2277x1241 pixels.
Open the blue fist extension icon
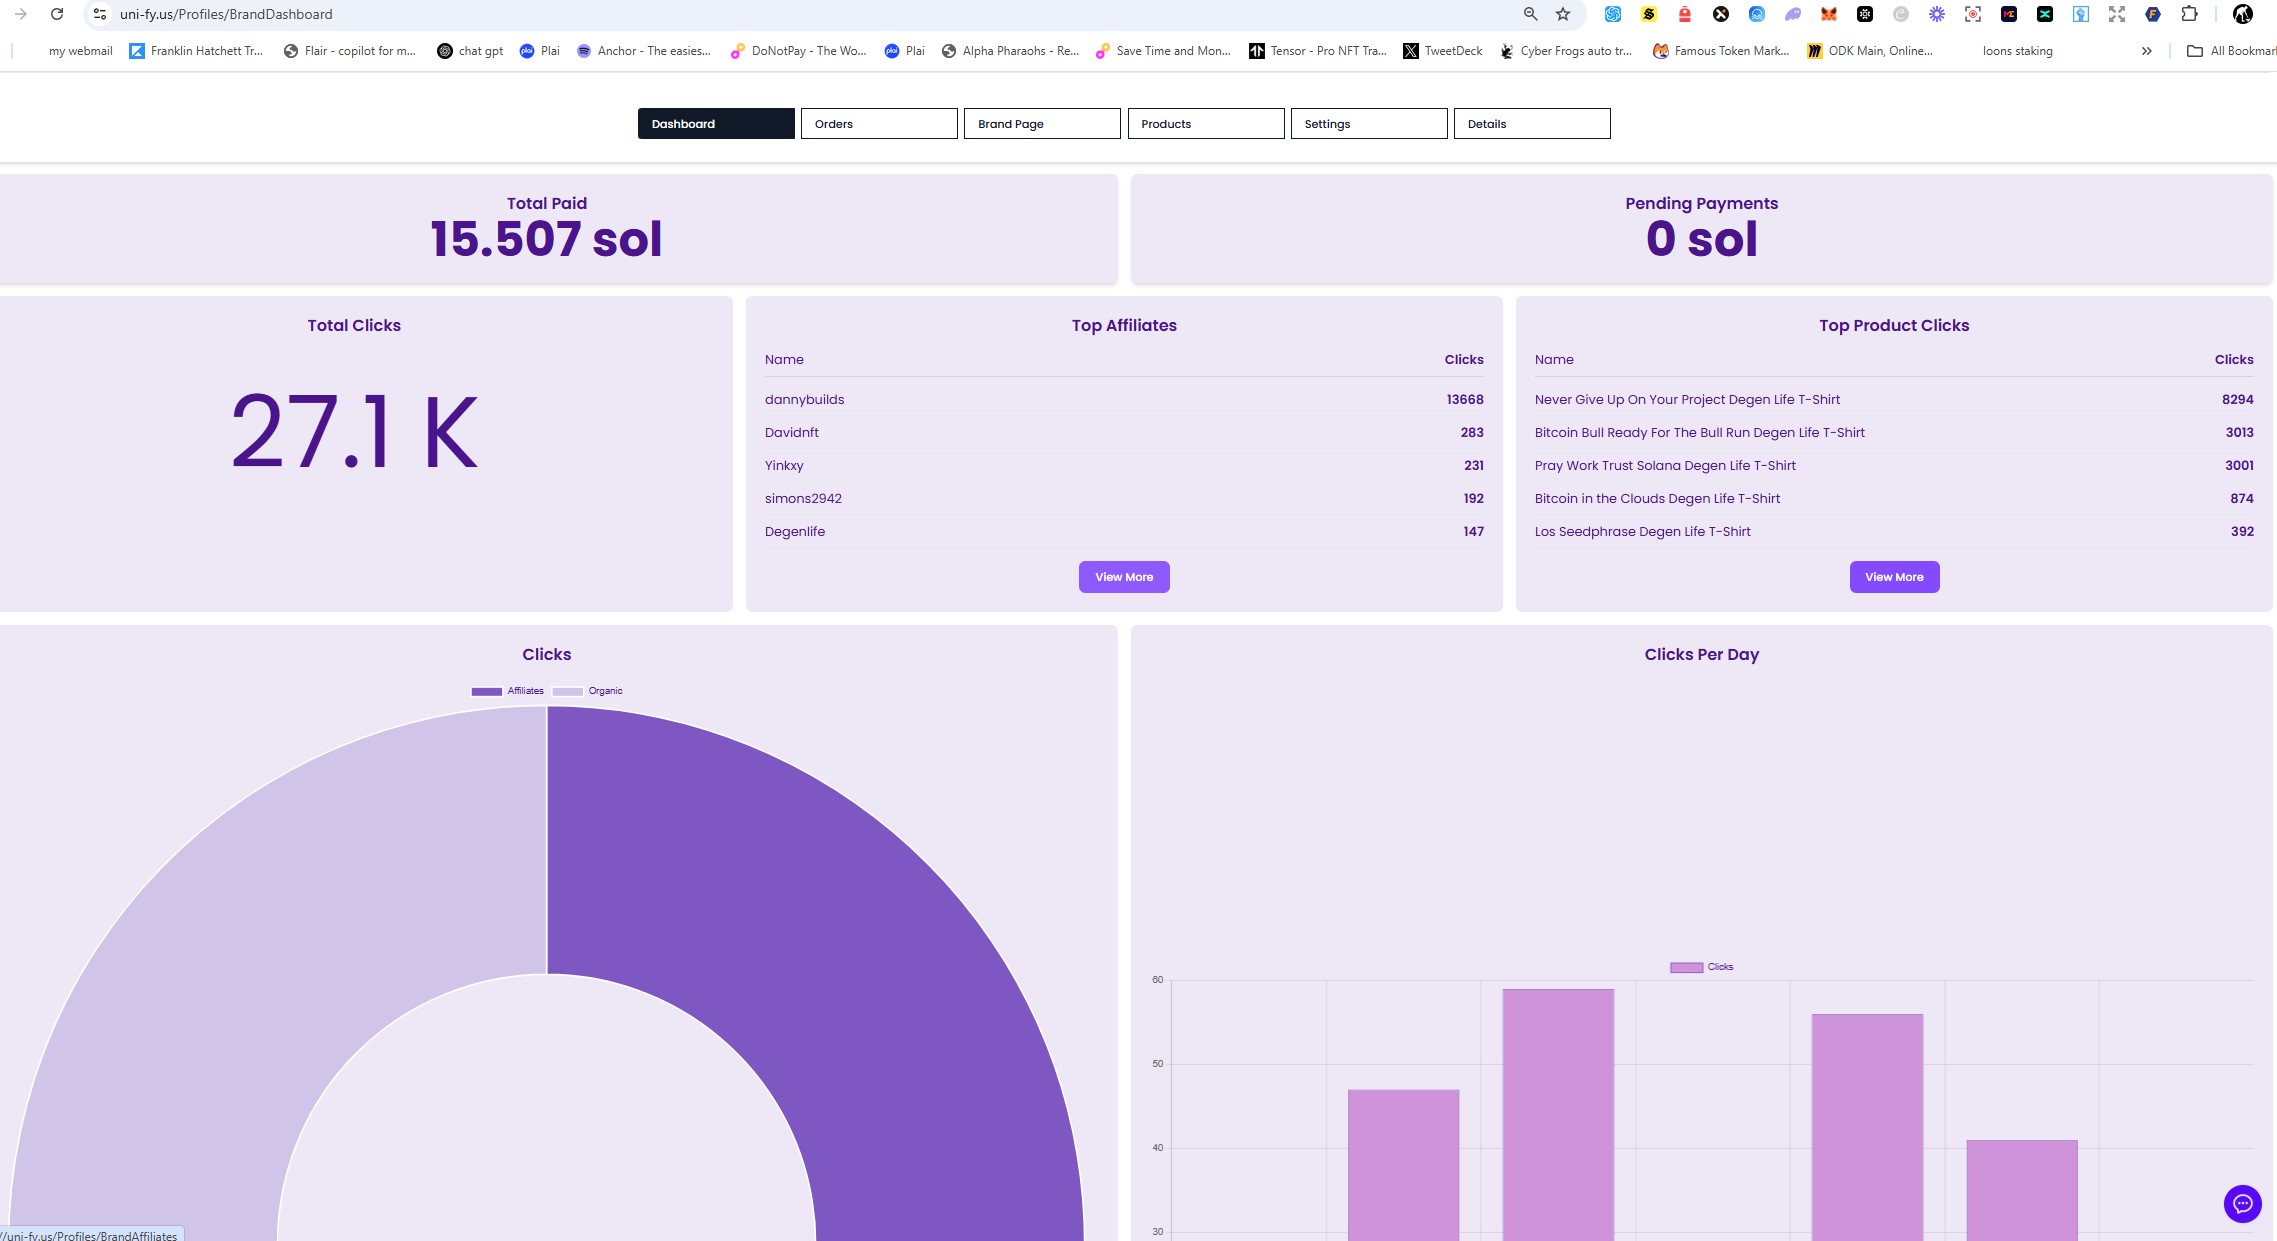coord(2081,14)
